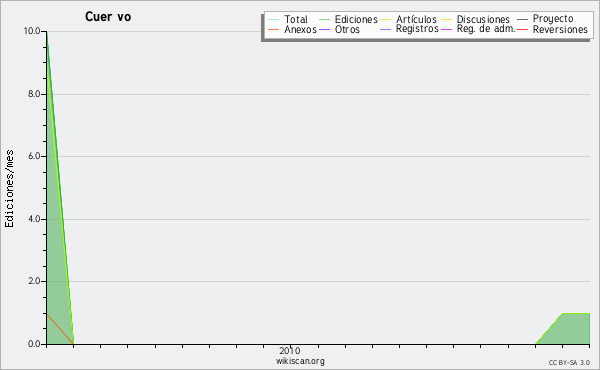Click the Registros legend label
The width and height of the screenshot is (600, 370).
pos(417,29)
